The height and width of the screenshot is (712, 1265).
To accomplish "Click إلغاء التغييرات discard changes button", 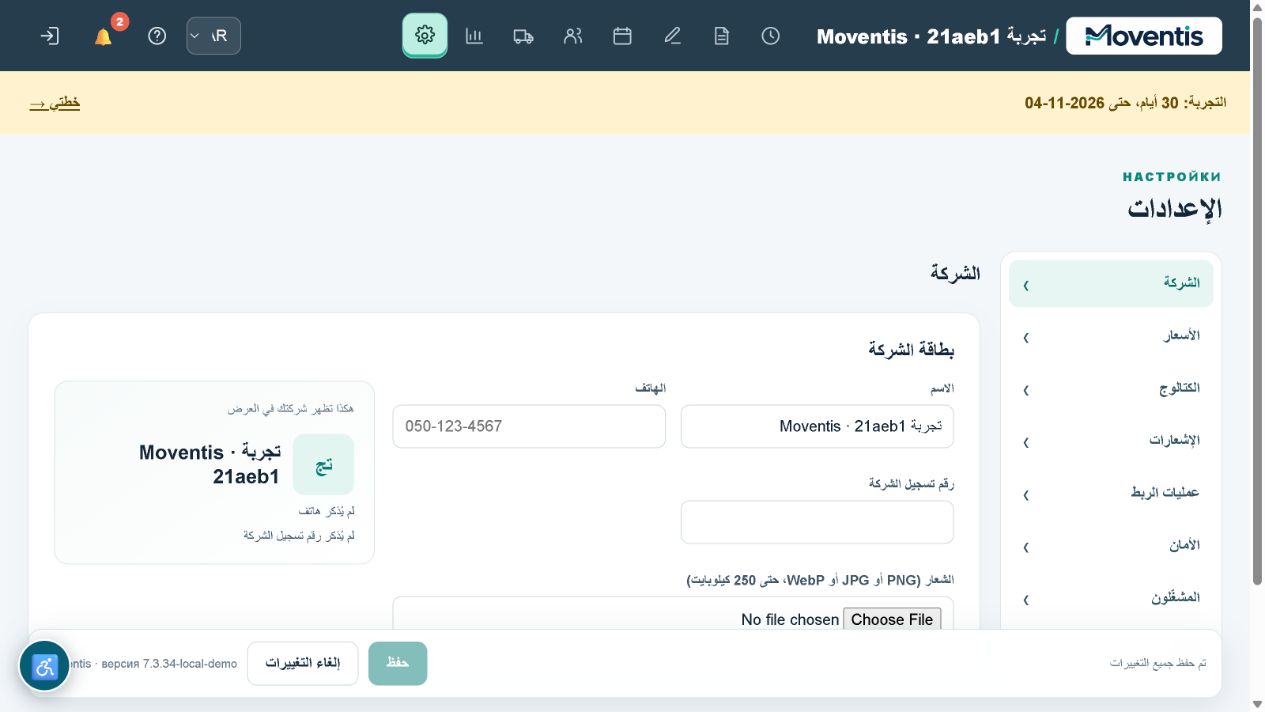I will pos(303,663).
